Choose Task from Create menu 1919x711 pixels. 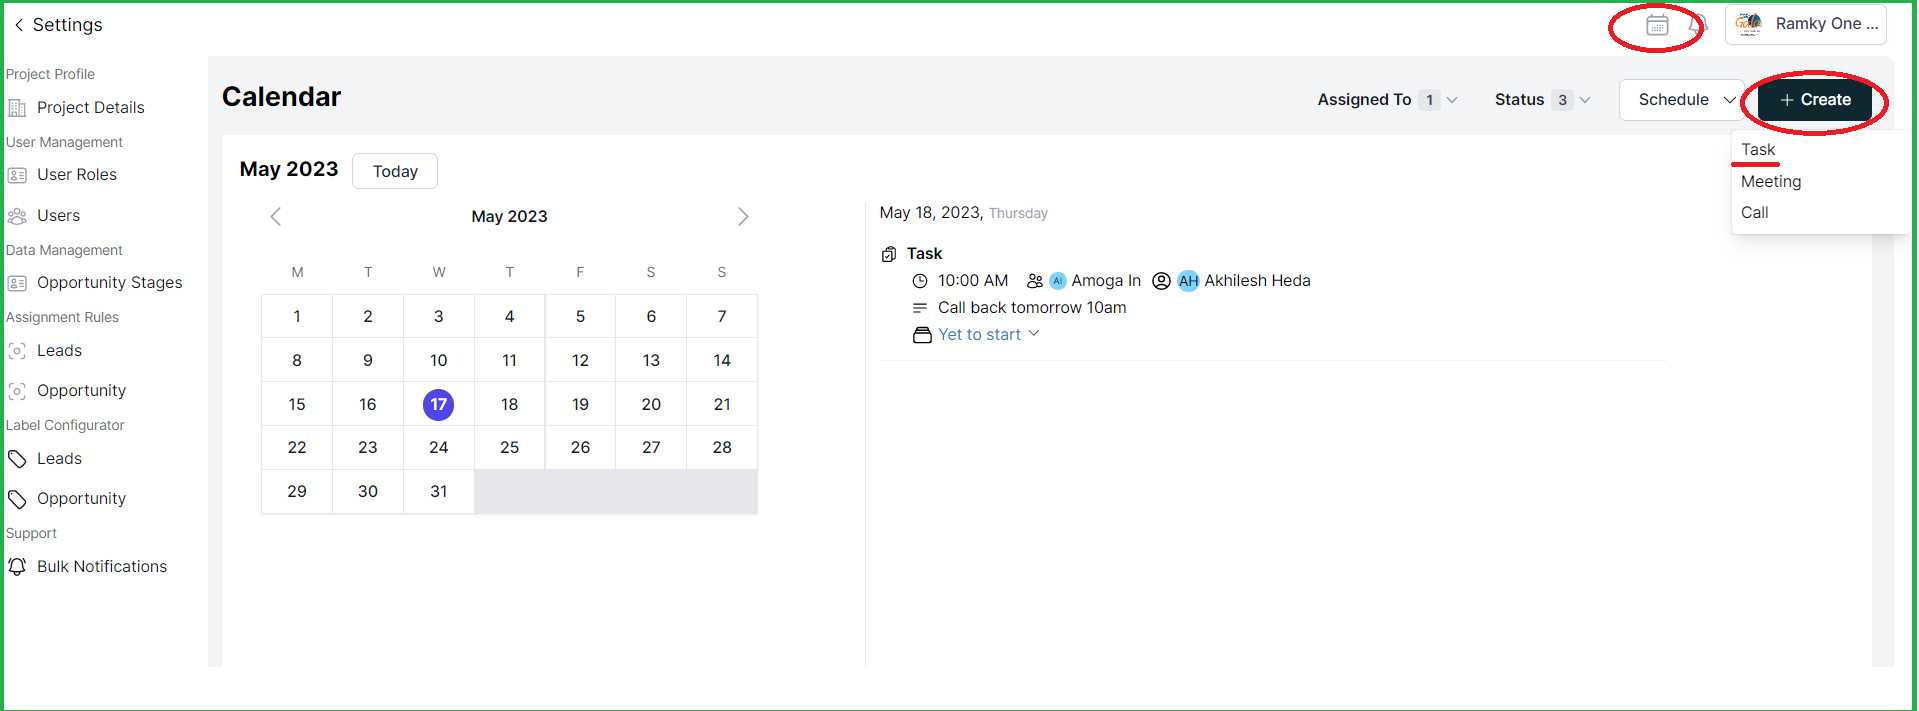pos(1758,150)
